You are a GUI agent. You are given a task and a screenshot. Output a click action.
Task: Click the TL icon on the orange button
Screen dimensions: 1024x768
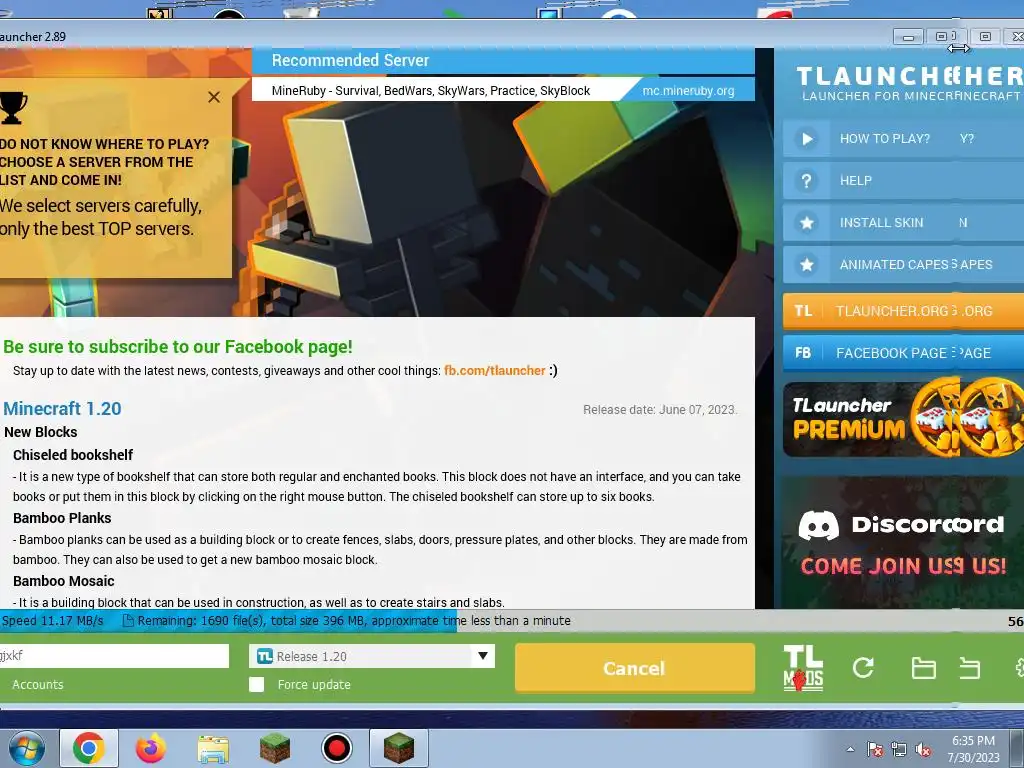pyautogui.click(x=803, y=311)
